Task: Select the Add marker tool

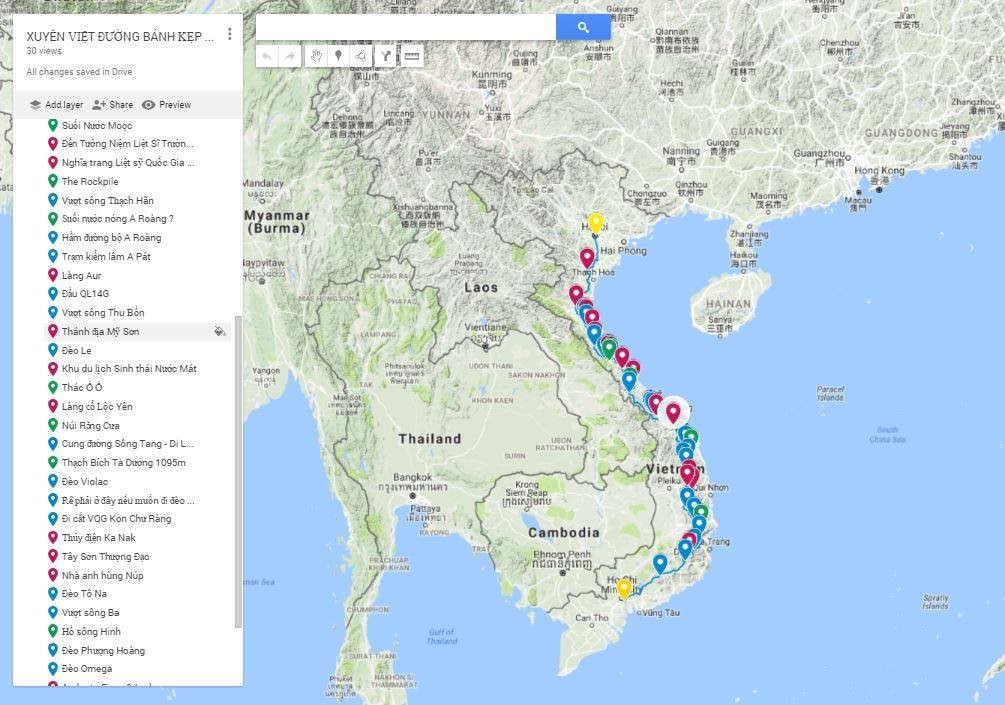Action: coord(338,56)
